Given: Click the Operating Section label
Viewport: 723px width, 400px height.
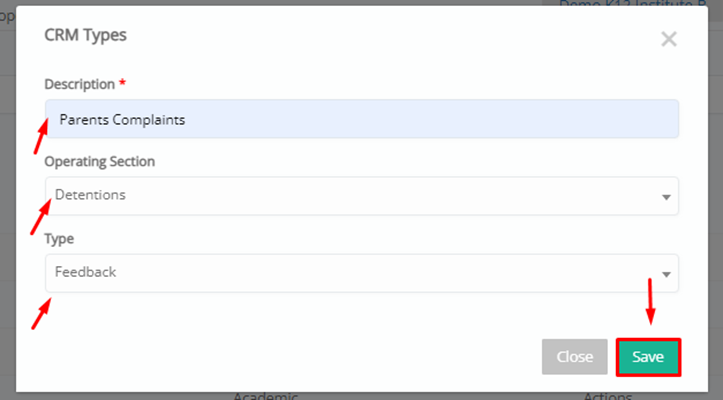Looking at the screenshot, I should point(100,161).
